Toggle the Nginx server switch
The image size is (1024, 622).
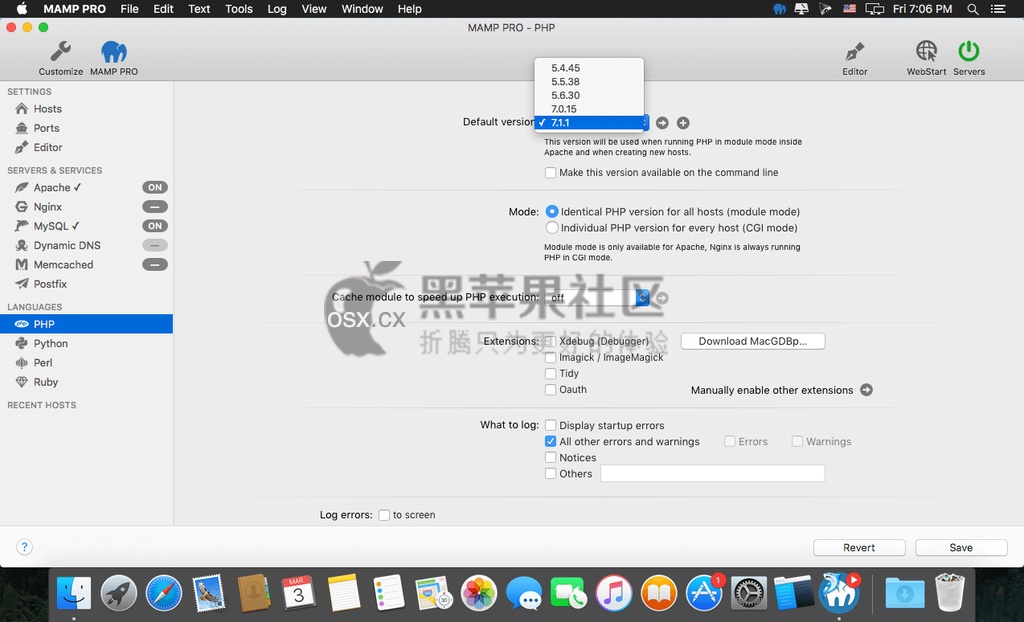pos(155,207)
